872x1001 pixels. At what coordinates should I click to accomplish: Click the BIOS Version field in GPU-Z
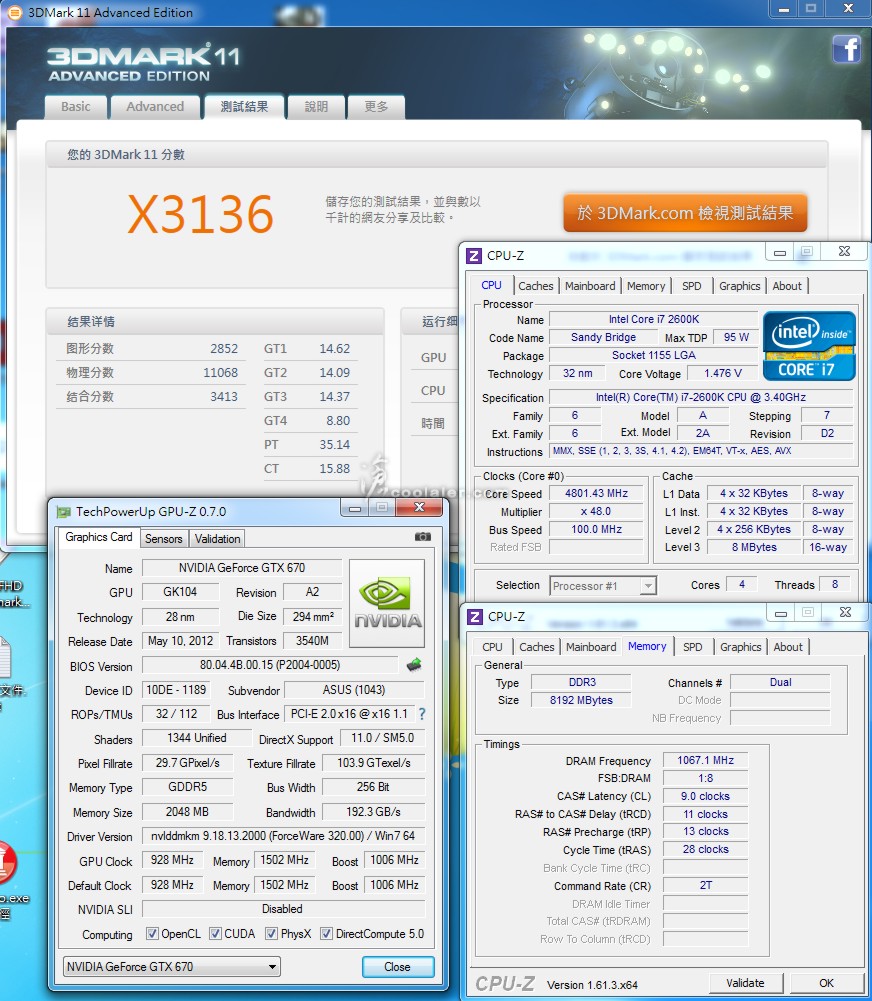270,665
